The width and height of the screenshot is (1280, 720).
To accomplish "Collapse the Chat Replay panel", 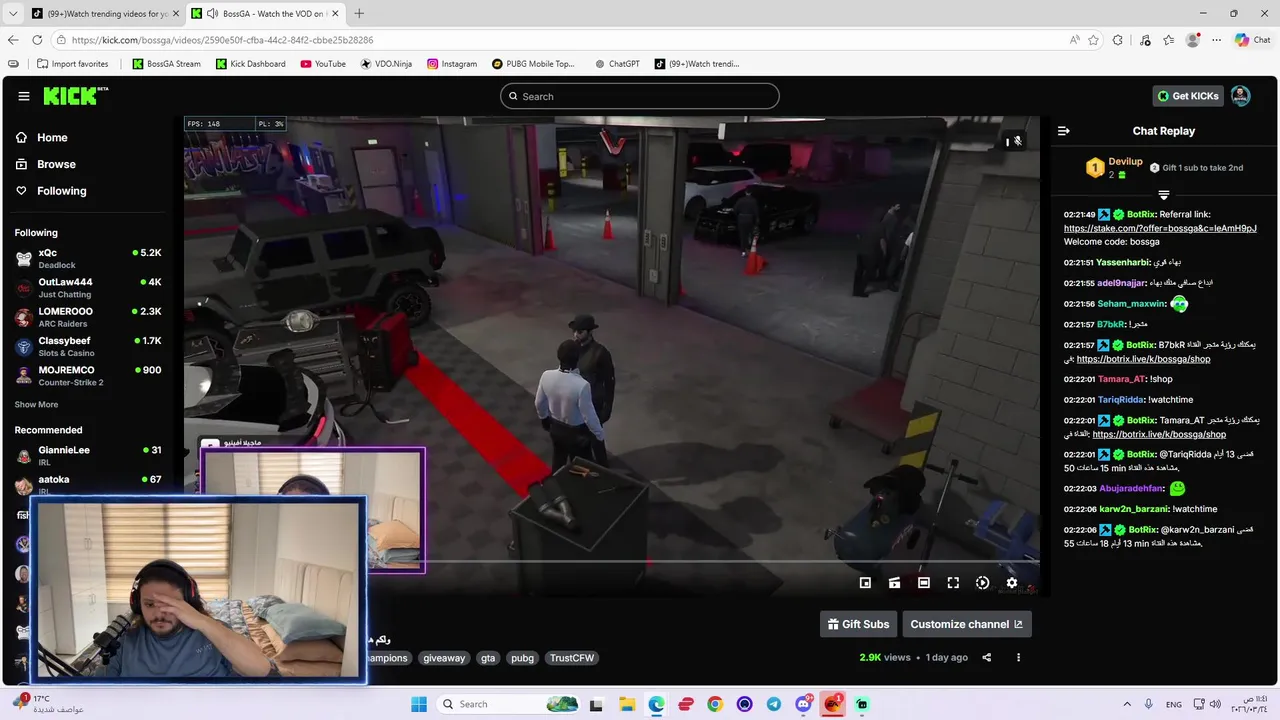I will point(1063,131).
